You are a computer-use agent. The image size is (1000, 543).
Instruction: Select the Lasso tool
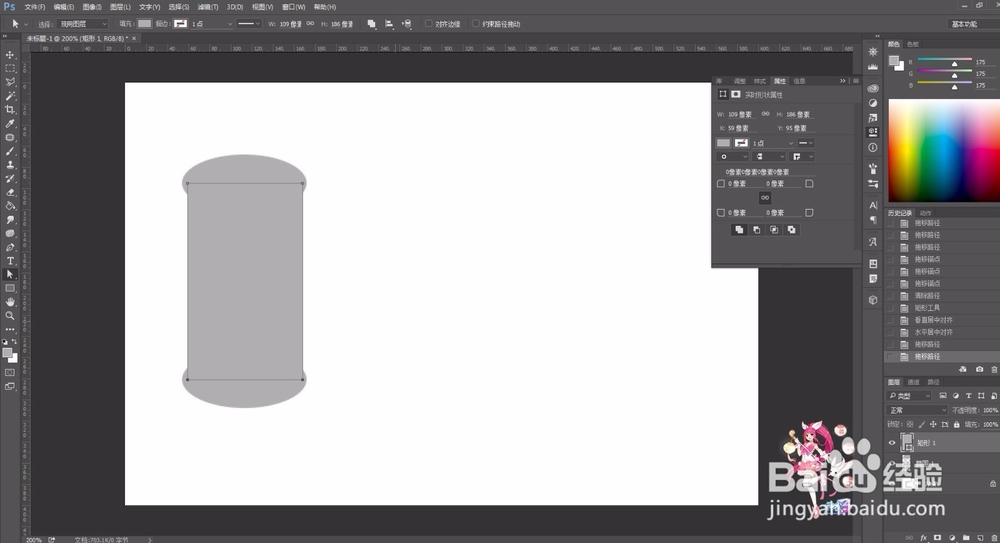tap(10, 82)
